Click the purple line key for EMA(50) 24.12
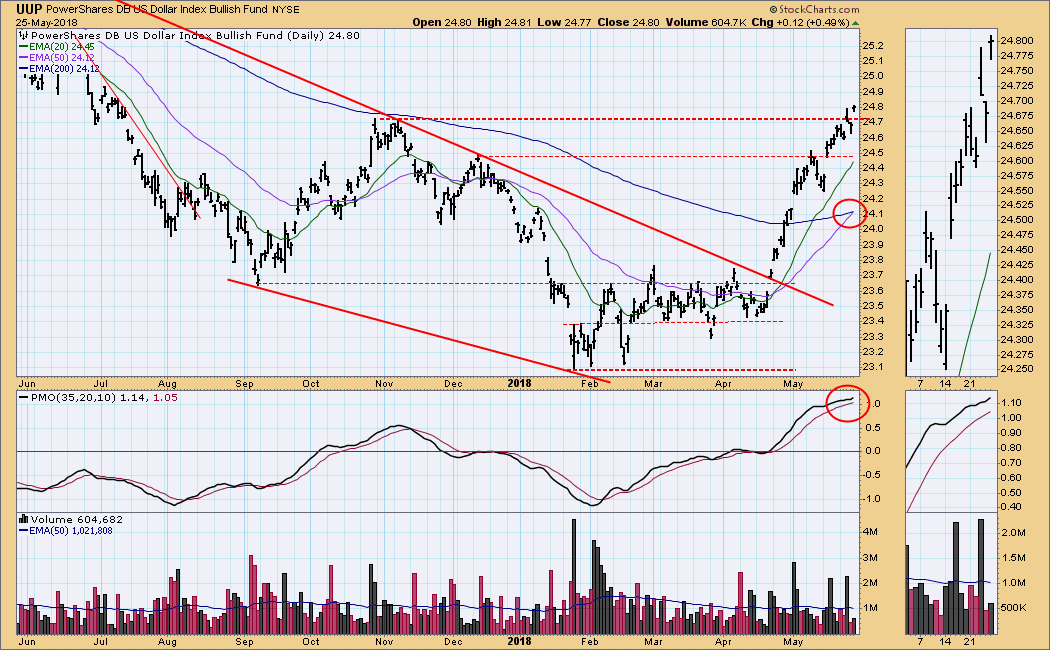The height and width of the screenshot is (650, 1050). pos(23,58)
